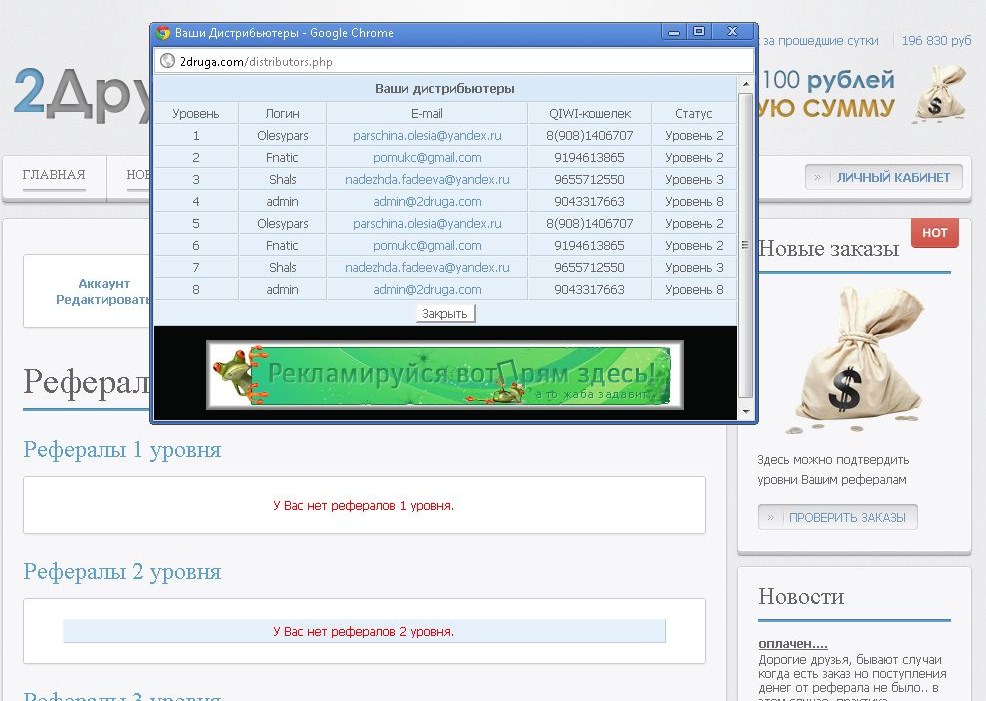Click the 100 рублей banner text
The height and width of the screenshot is (701, 986).
[828, 80]
